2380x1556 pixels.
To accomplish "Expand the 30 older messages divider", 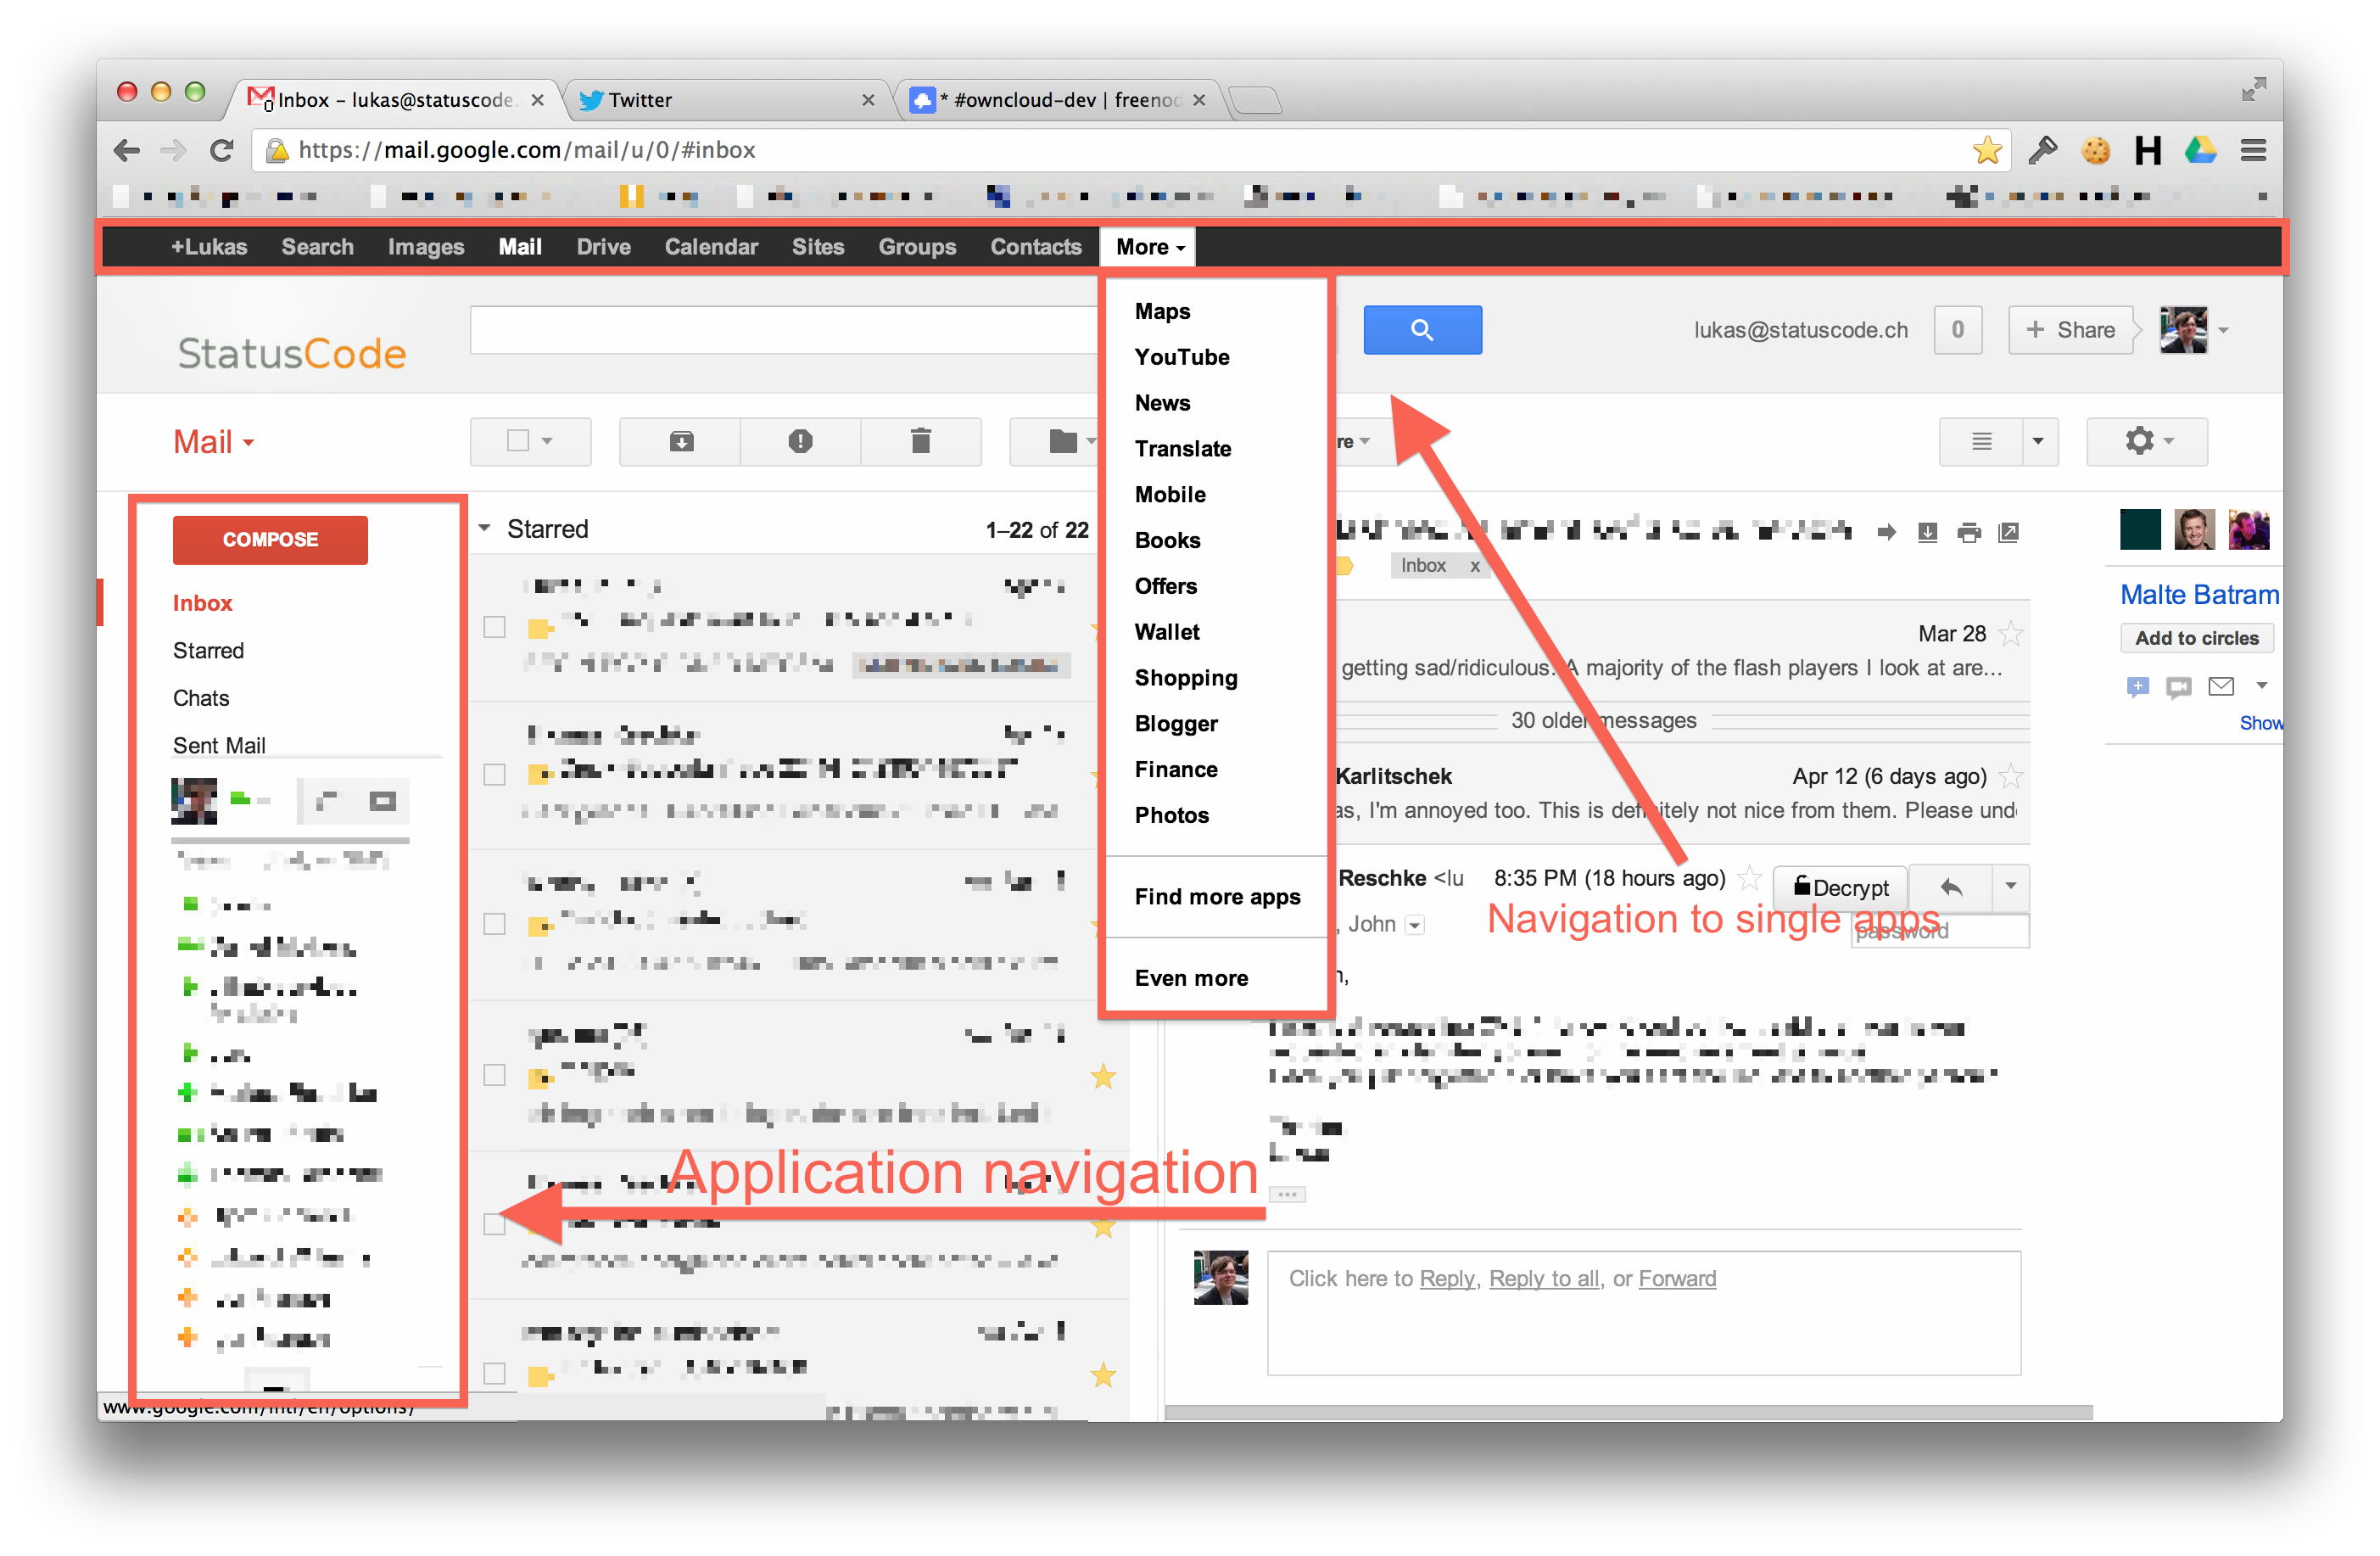I will click(1603, 721).
